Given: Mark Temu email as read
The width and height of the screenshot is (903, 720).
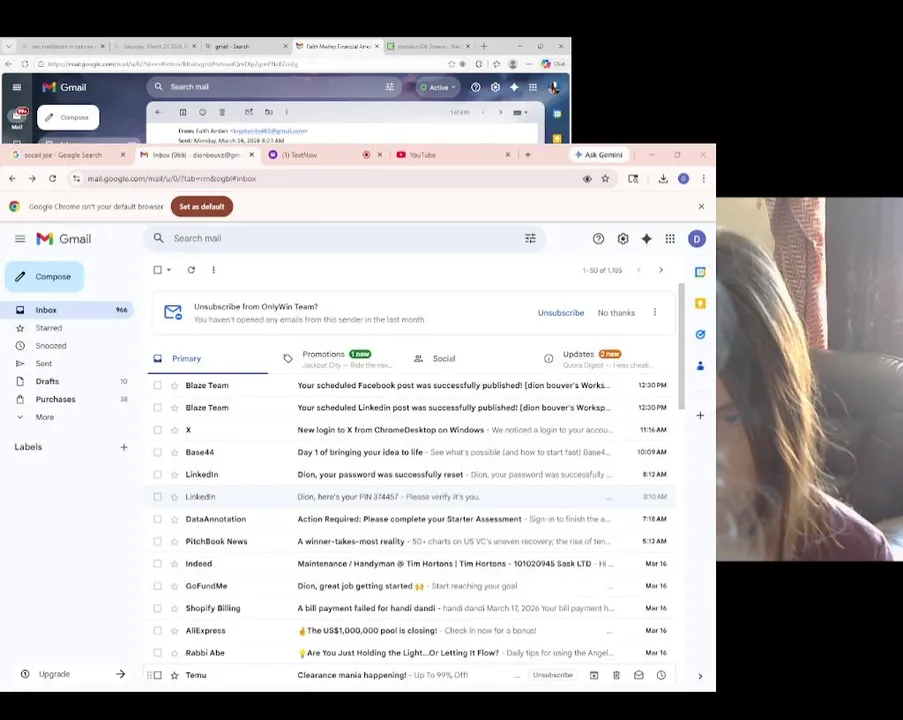Looking at the screenshot, I should [639, 675].
